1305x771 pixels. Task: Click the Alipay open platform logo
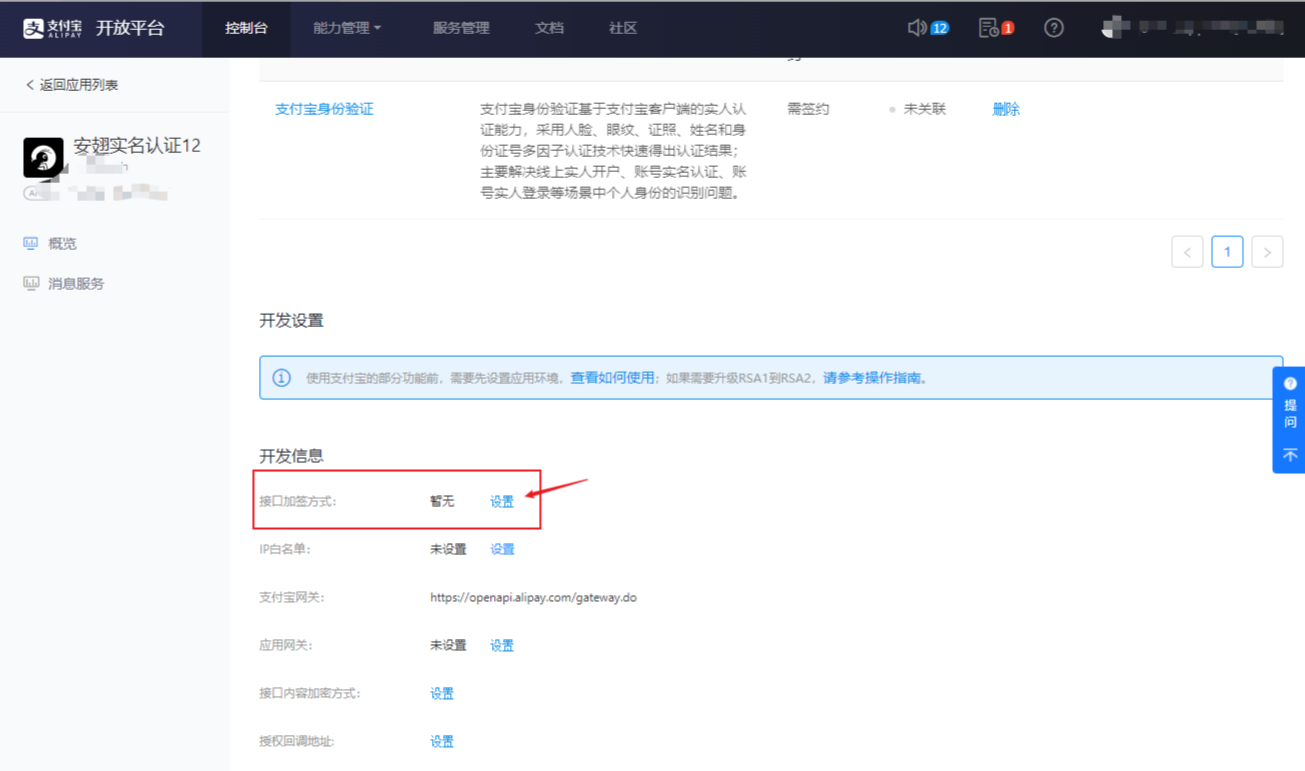tap(93, 28)
